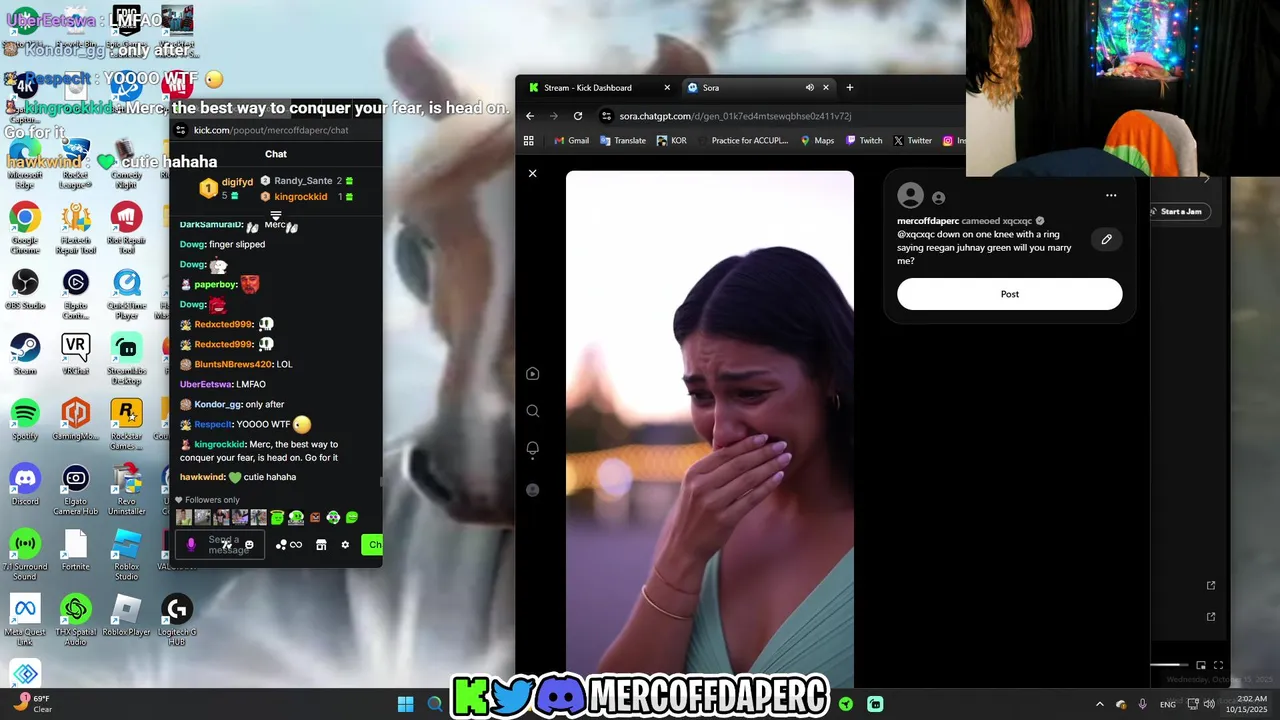Click the crying woman video thumbnail

click(710, 428)
